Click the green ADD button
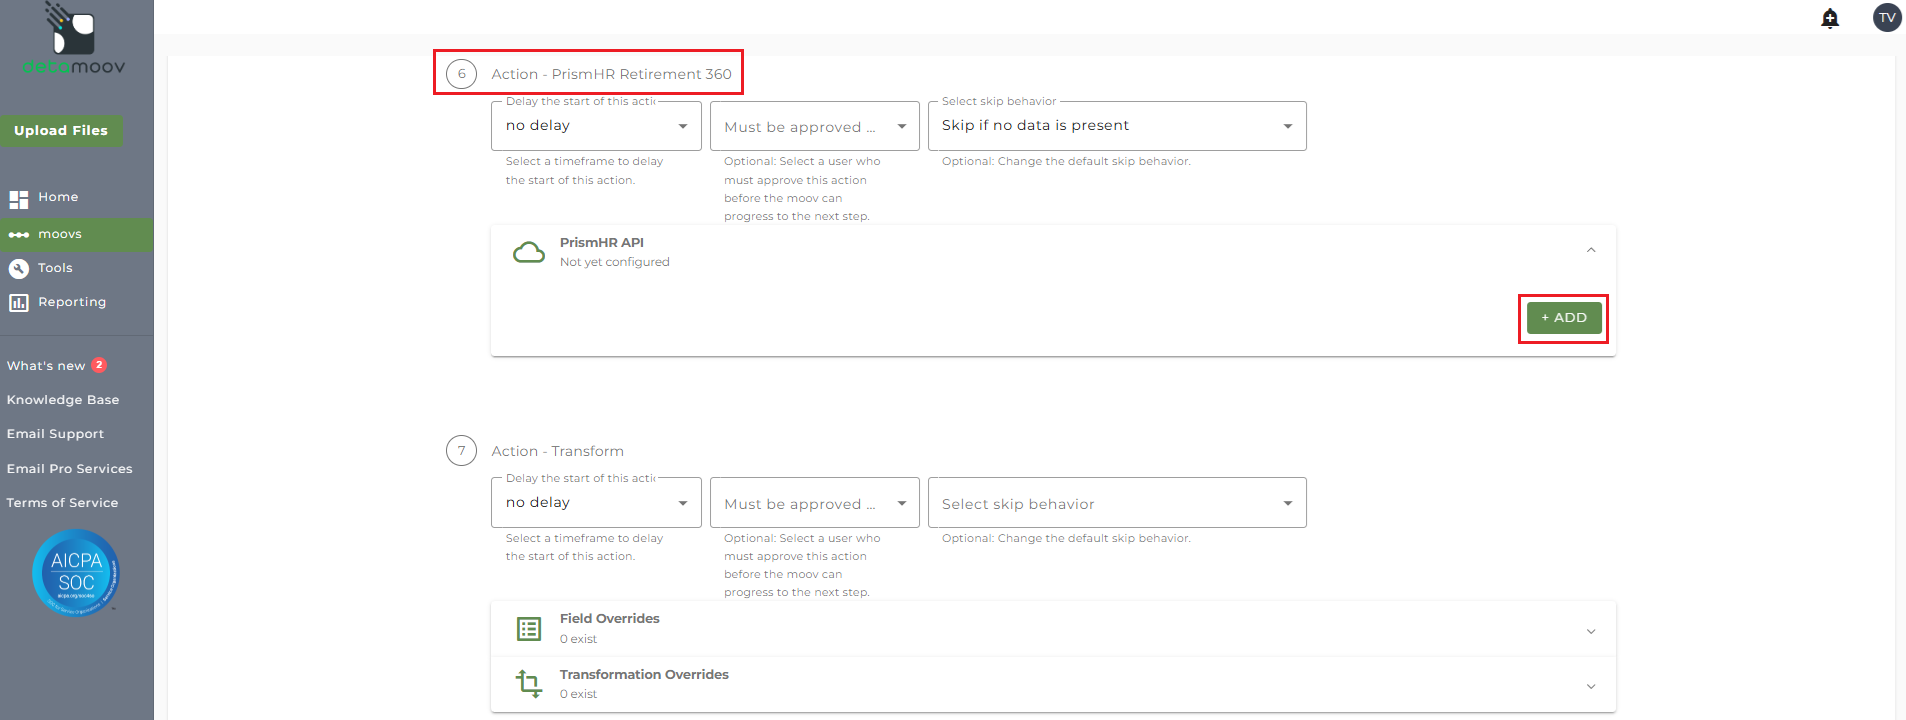1906x720 pixels. pyautogui.click(x=1564, y=318)
